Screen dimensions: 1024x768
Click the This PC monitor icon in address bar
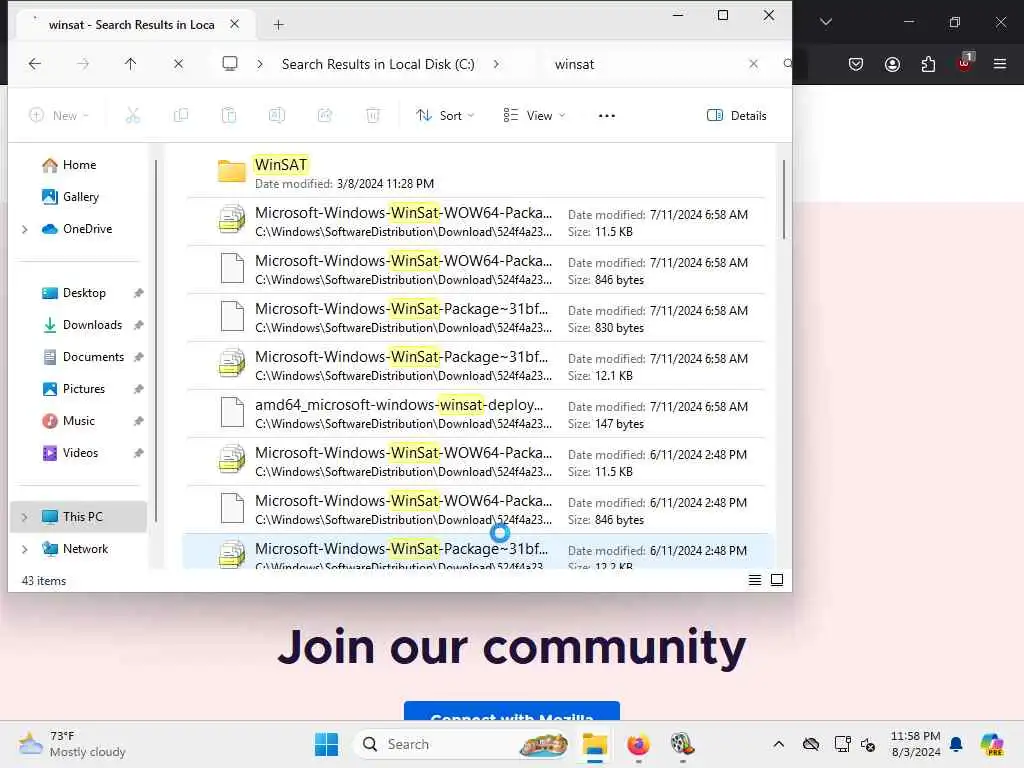coord(230,63)
